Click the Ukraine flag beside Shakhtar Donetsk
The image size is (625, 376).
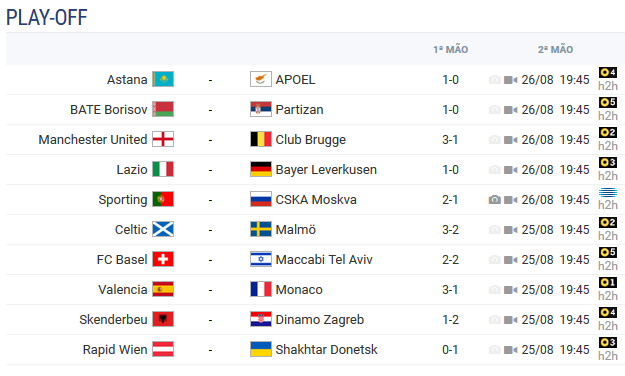pos(261,349)
